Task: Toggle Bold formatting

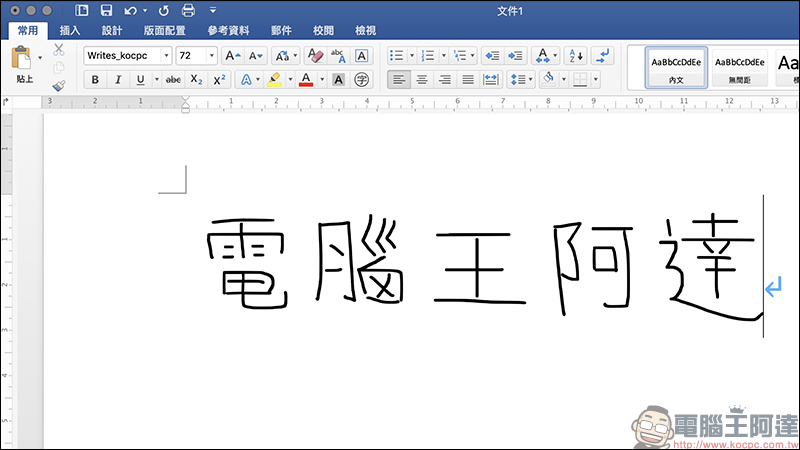Action: click(x=95, y=79)
